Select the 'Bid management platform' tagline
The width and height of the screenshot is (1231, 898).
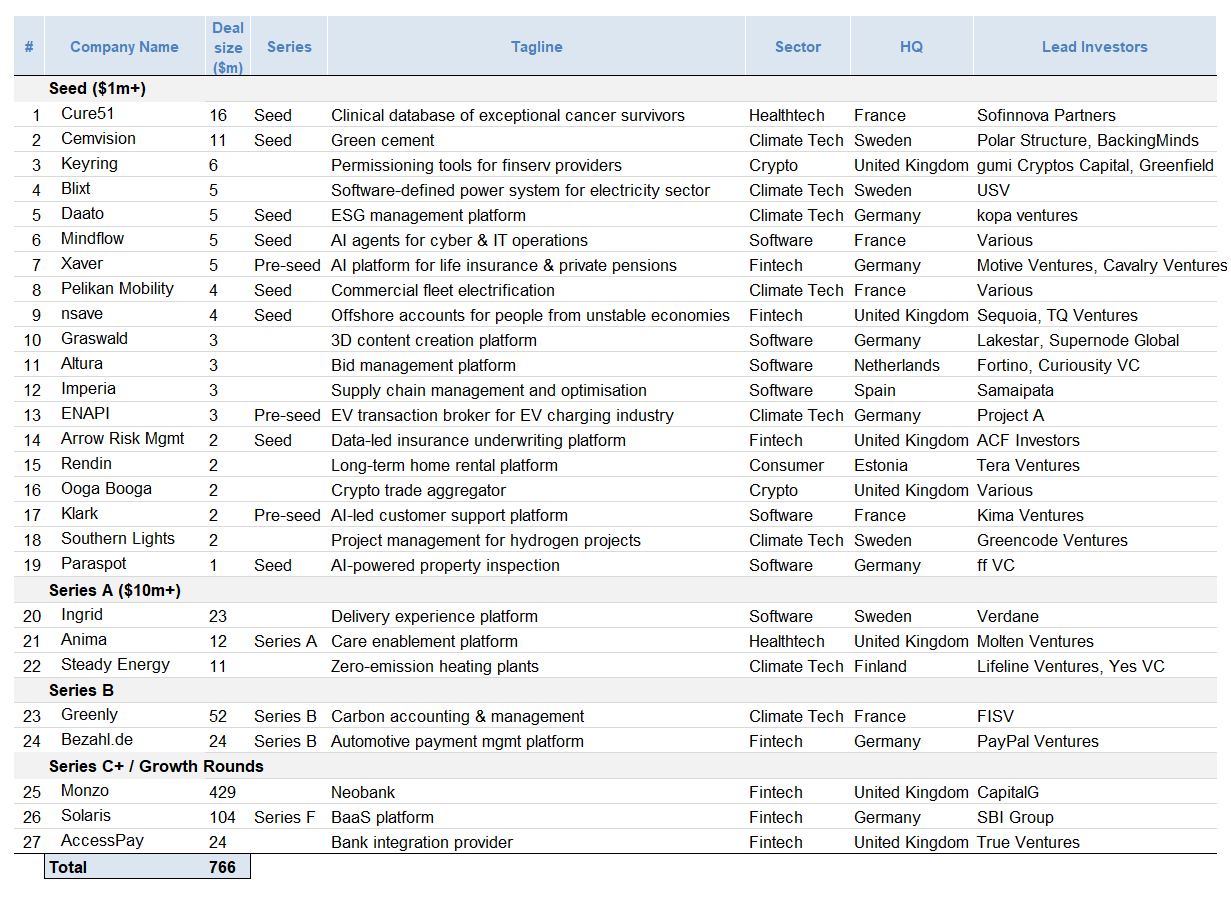click(423, 365)
